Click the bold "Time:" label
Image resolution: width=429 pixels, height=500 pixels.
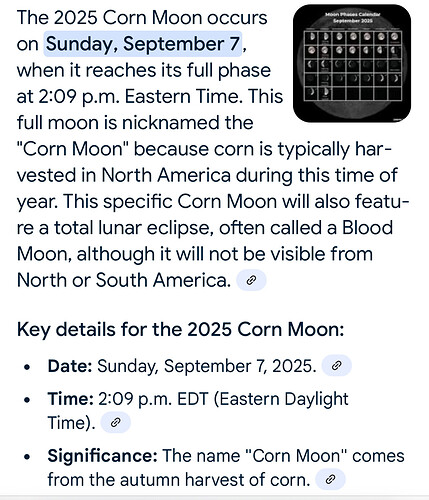(x=70, y=399)
